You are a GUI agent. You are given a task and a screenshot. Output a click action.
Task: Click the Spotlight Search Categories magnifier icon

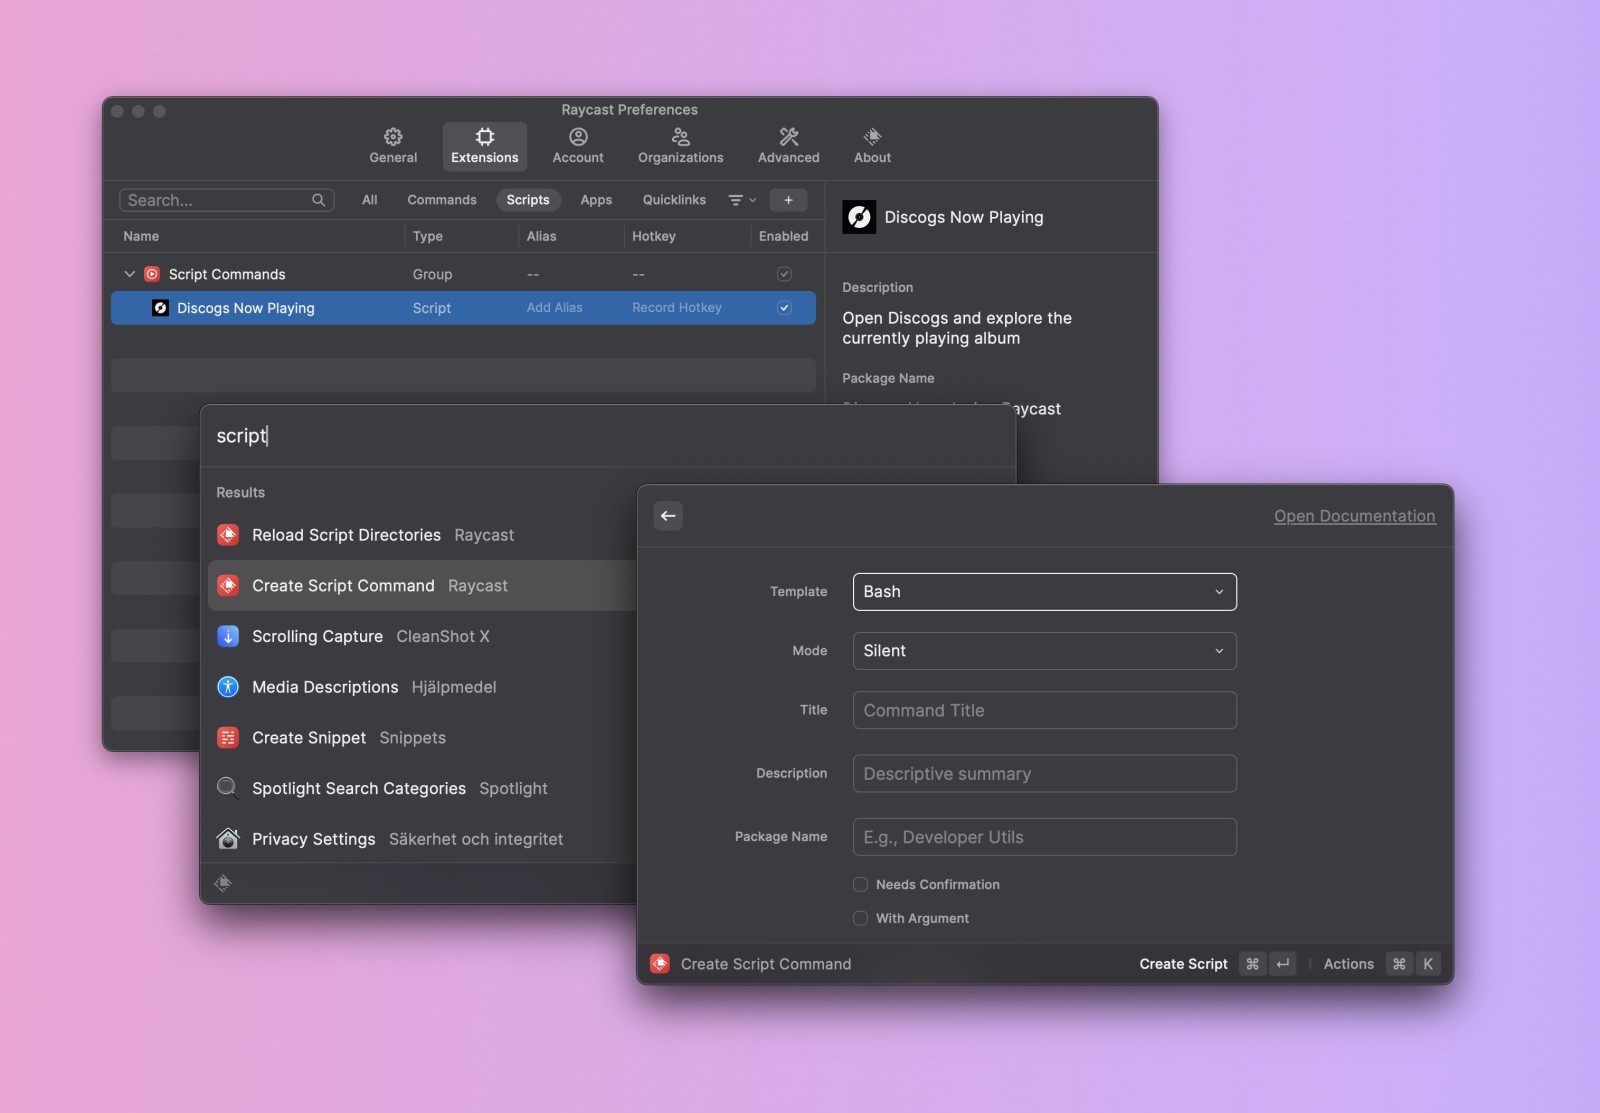(228, 788)
